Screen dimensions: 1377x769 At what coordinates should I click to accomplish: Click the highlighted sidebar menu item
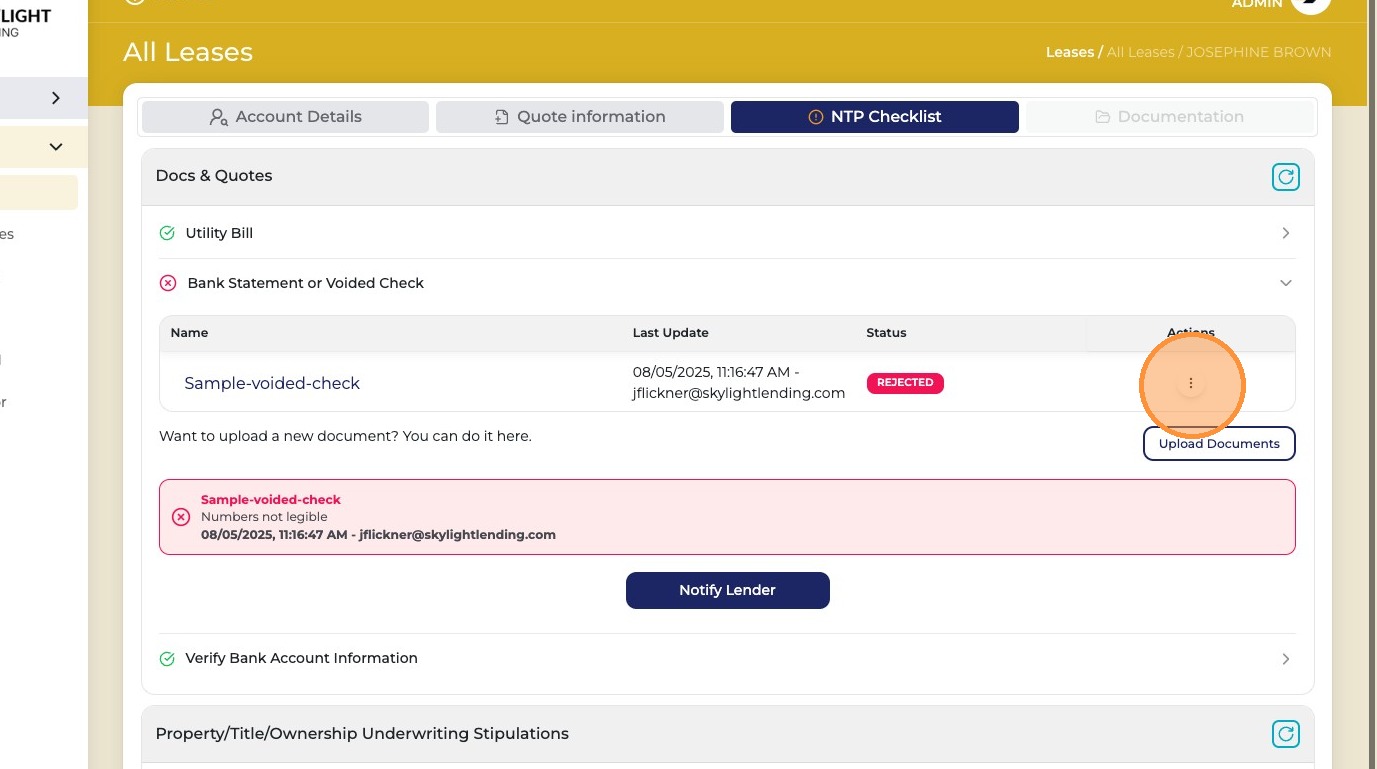[x=39, y=193]
